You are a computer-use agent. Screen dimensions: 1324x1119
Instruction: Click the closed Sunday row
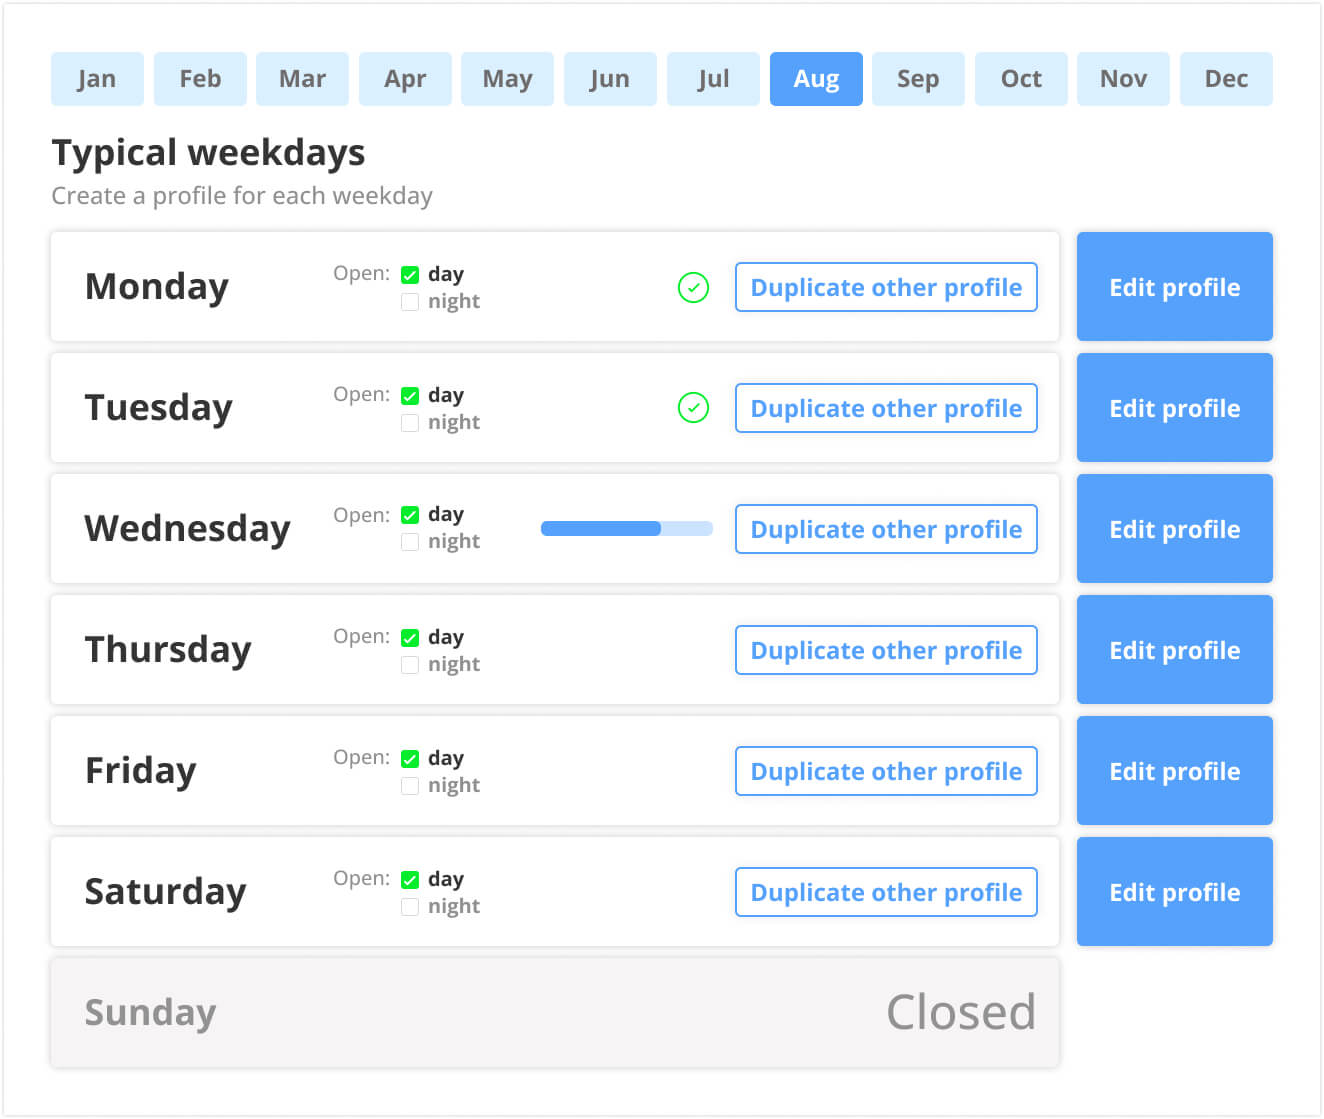click(x=555, y=1011)
